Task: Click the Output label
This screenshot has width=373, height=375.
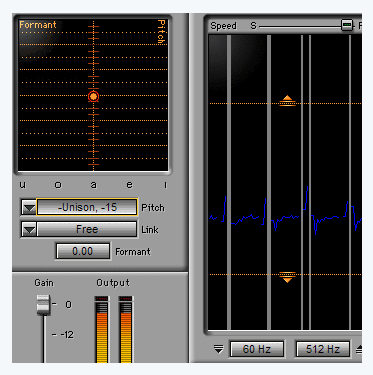Action: (113, 283)
